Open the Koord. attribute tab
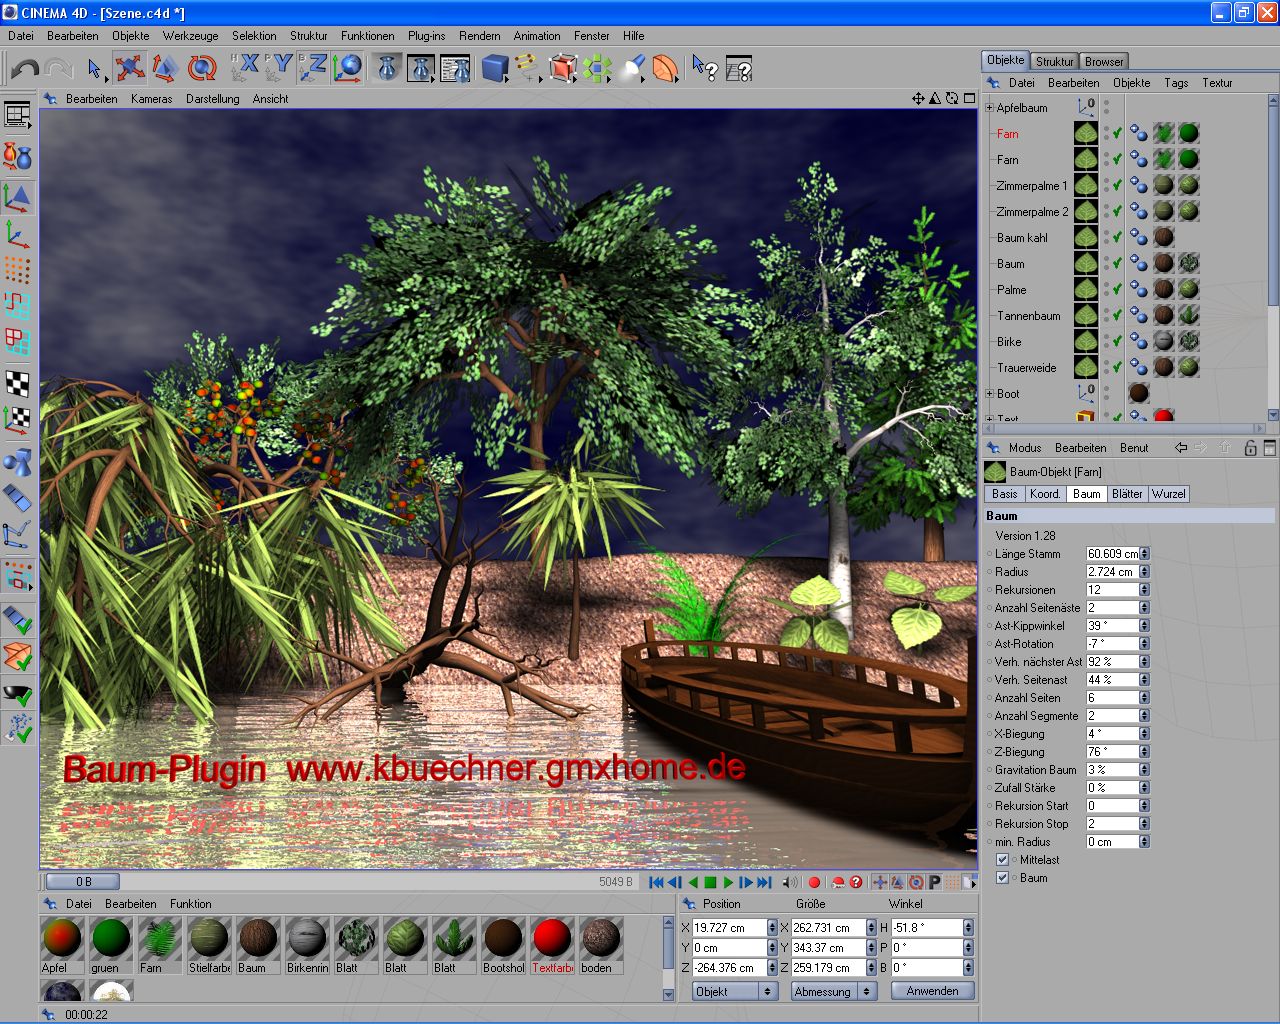This screenshot has width=1280, height=1024. point(1045,493)
